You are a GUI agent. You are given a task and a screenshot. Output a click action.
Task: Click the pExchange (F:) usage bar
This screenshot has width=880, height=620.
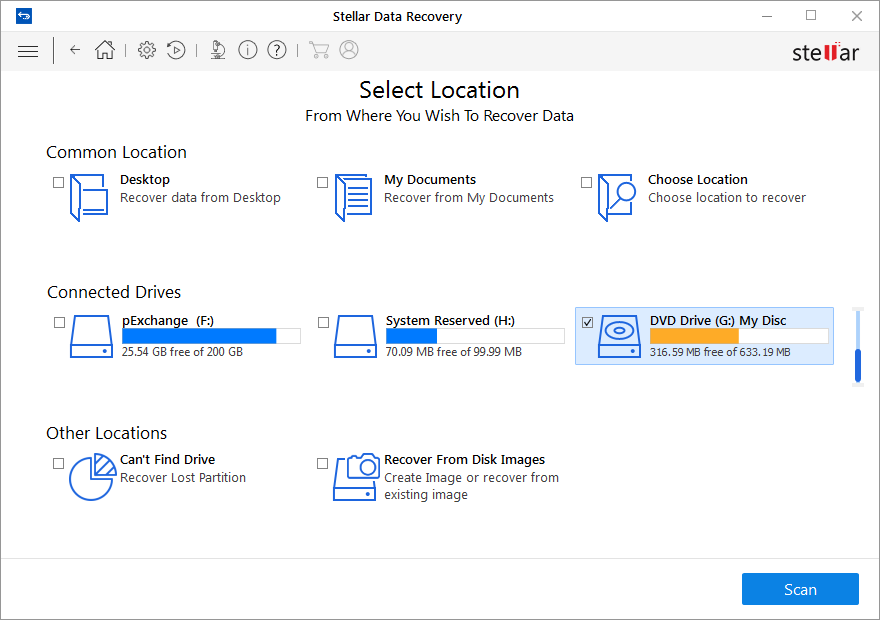click(211, 336)
